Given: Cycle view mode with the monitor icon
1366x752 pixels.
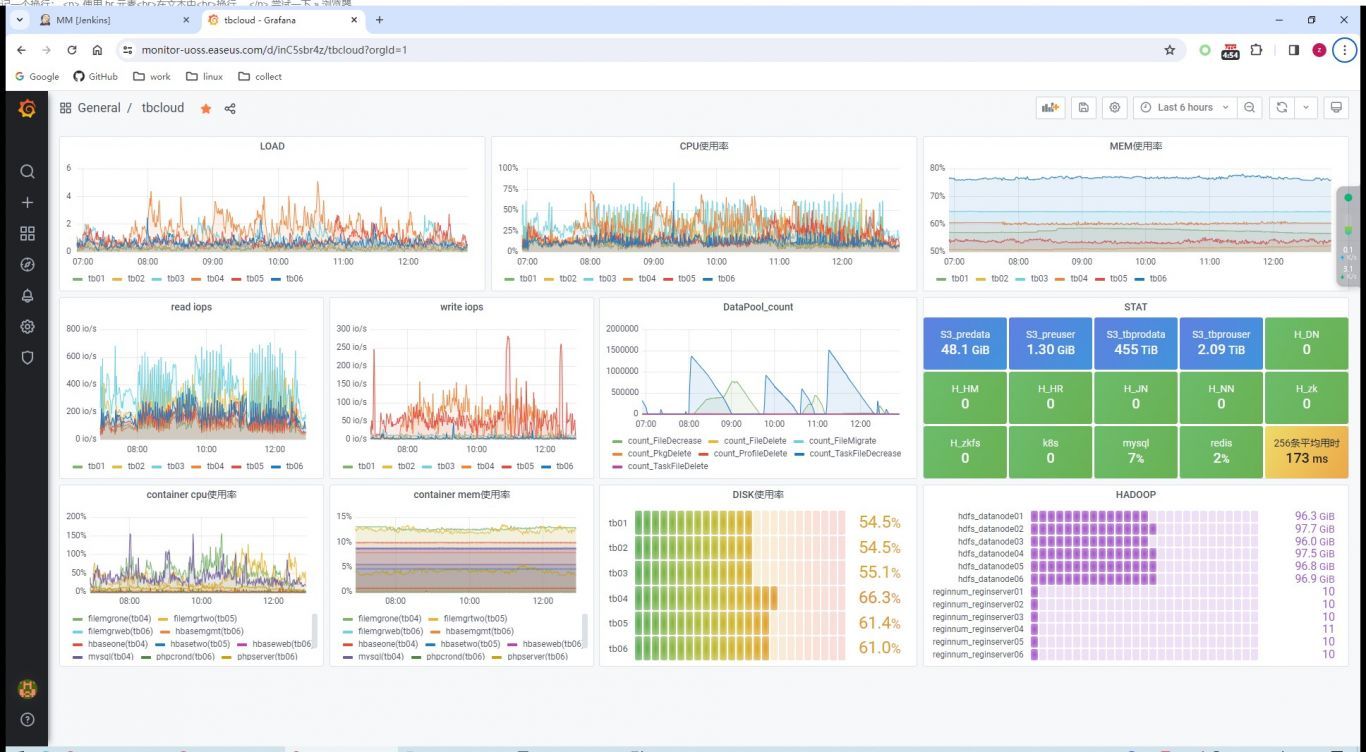Looking at the screenshot, I should pyautogui.click(x=1335, y=108).
